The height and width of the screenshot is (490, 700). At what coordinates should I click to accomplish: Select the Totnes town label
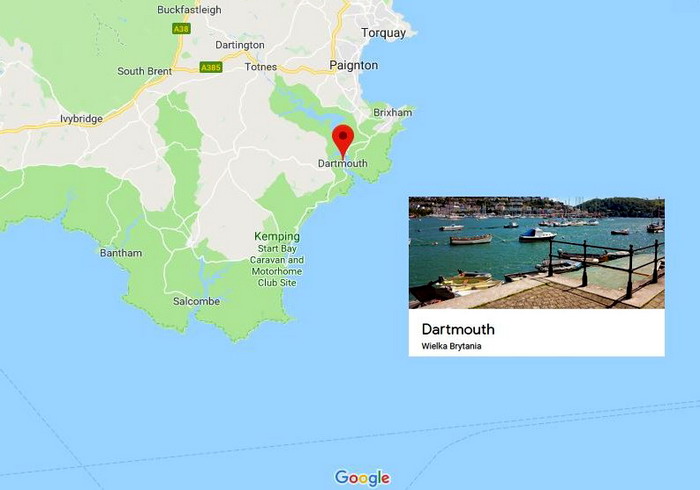point(261,67)
